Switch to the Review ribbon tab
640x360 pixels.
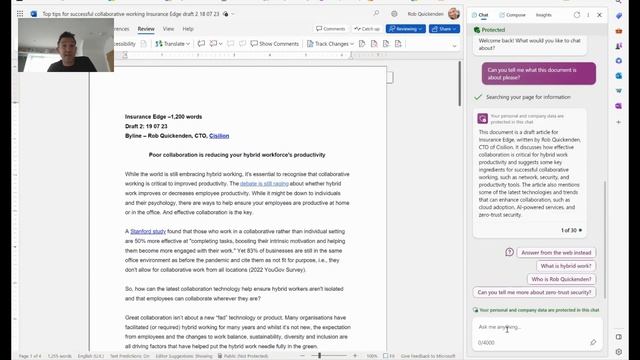pyautogui.click(x=146, y=29)
